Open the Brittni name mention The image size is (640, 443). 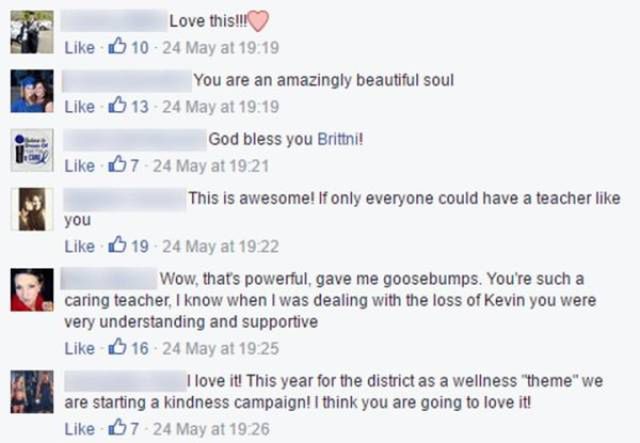tap(337, 139)
